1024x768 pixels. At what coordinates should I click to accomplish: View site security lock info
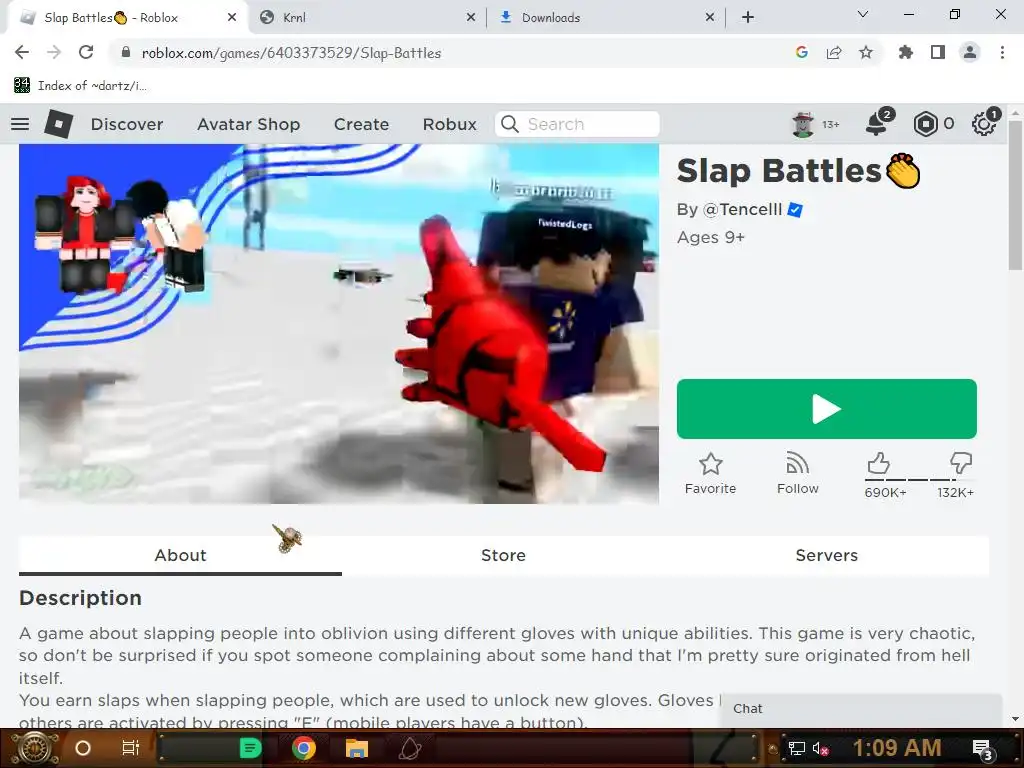(x=126, y=52)
